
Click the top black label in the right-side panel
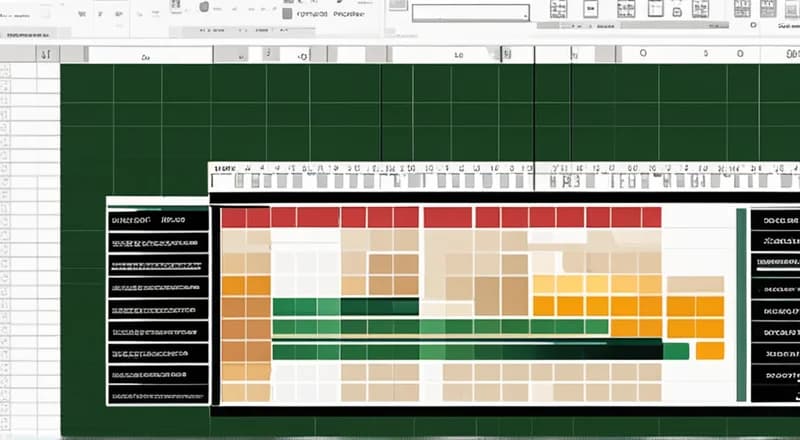[x=775, y=219]
